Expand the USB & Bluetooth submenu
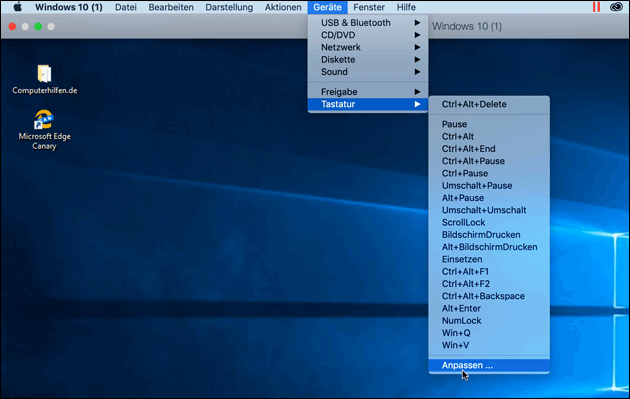This screenshot has height=399, width=630. click(x=368, y=23)
